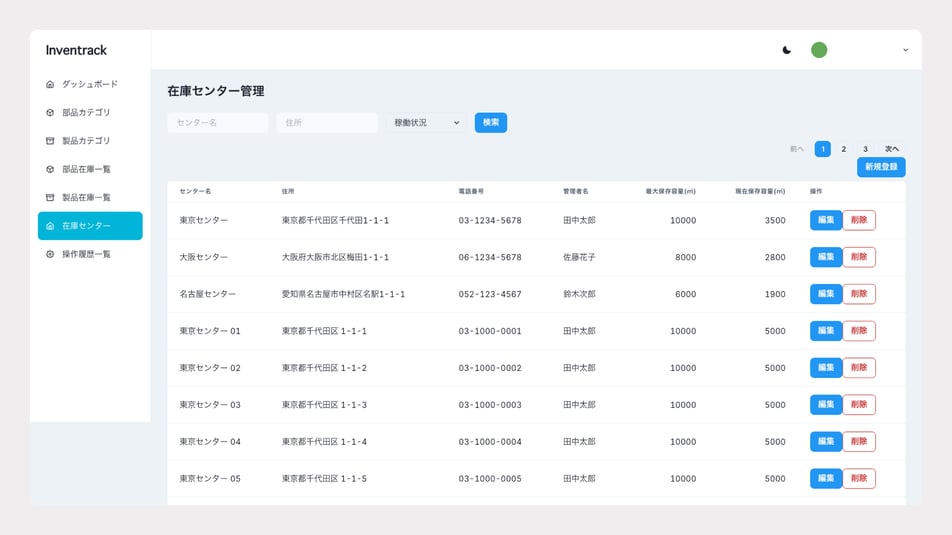Open the 稼動状況 status dropdown
952x535 pixels.
click(x=426, y=123)
